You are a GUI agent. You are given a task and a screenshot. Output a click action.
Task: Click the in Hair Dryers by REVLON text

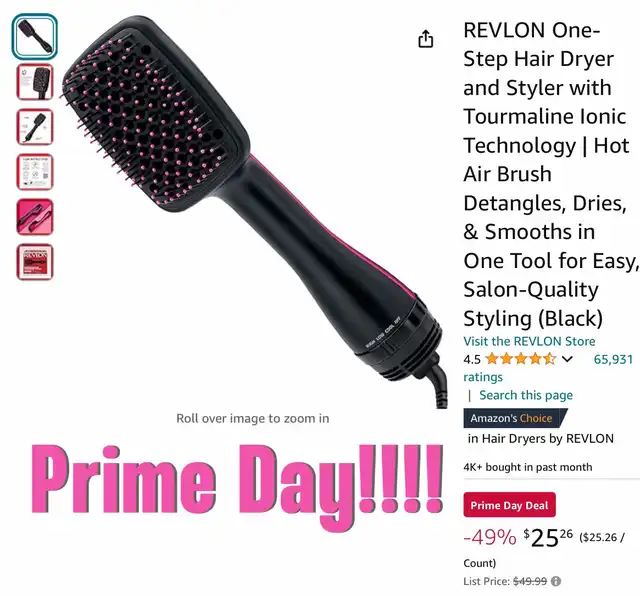pyautogui.click(x=540, y=438)
